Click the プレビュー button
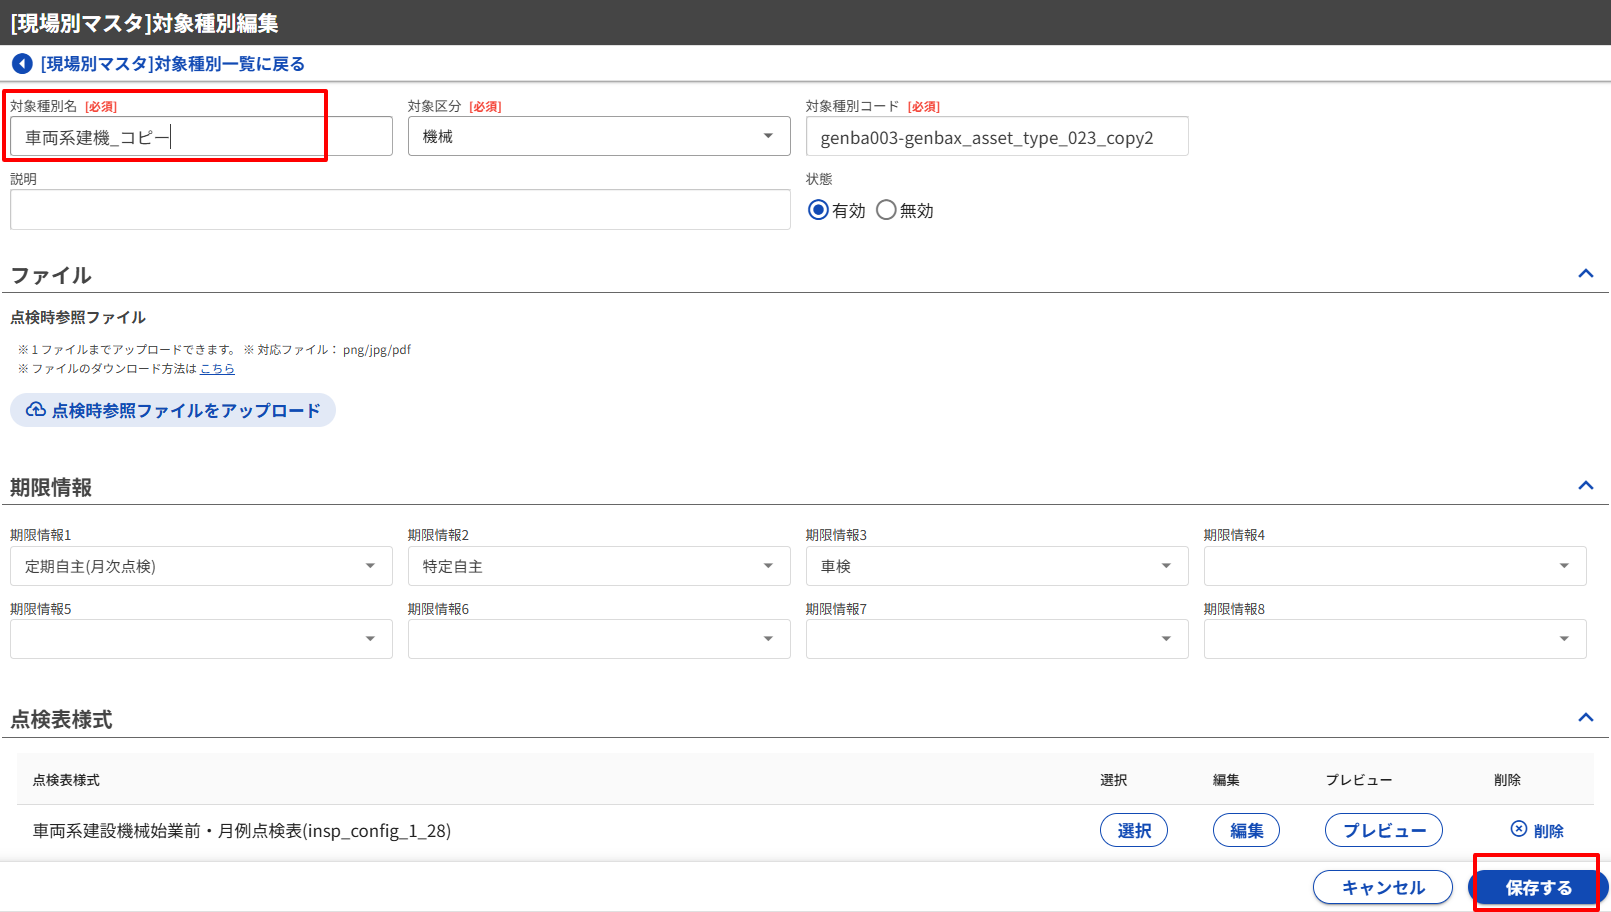Image resolution: width=1611 pixels, height=912 pixels. pyautogui.click(x=1383, y=830)
